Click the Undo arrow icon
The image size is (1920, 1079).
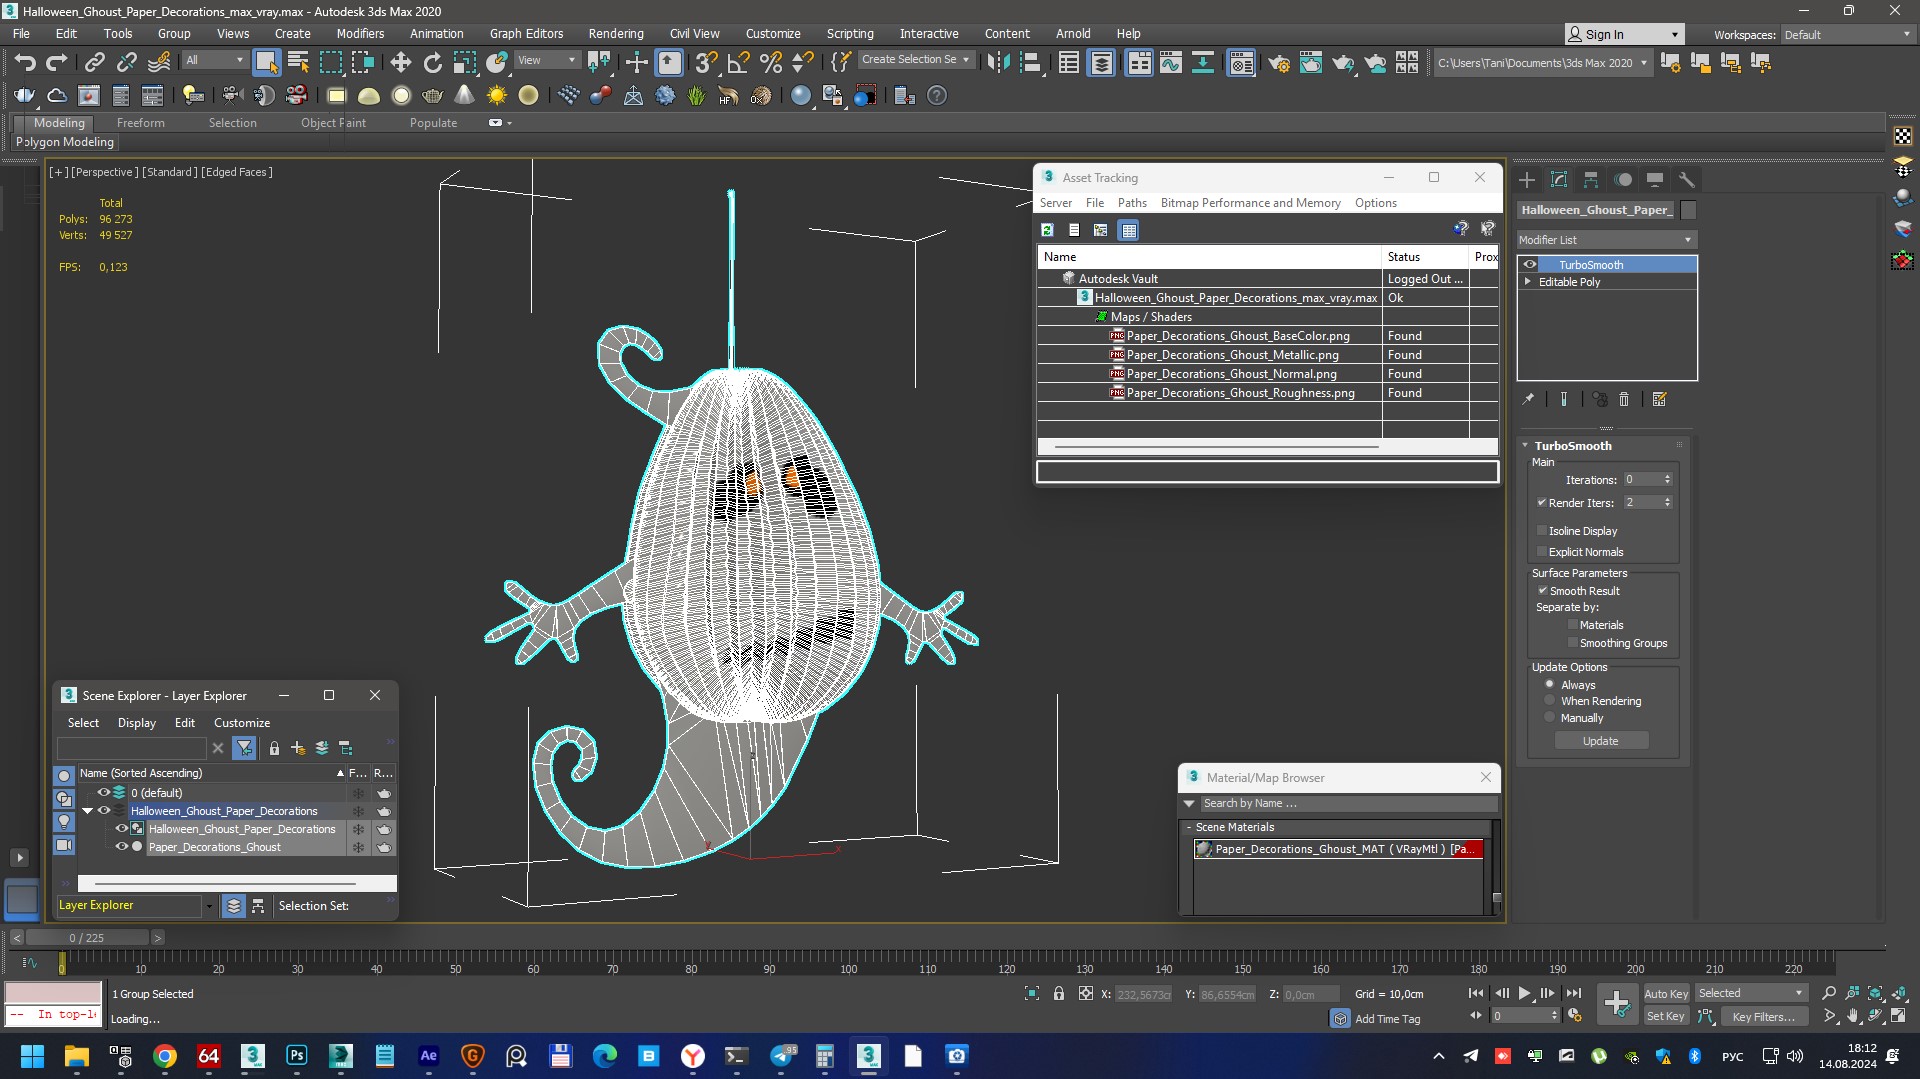tap(24, 63)
